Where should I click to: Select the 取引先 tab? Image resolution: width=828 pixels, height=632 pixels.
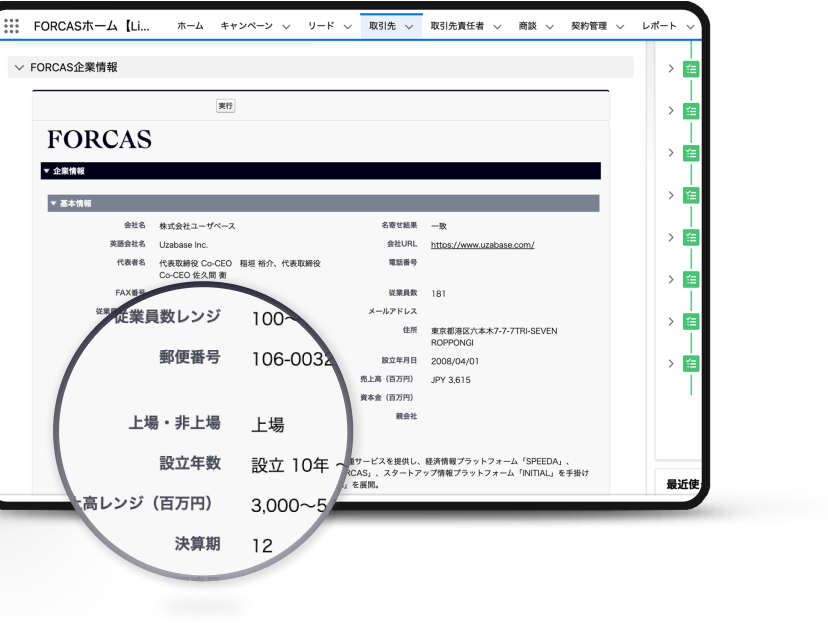tap(382, 26)
